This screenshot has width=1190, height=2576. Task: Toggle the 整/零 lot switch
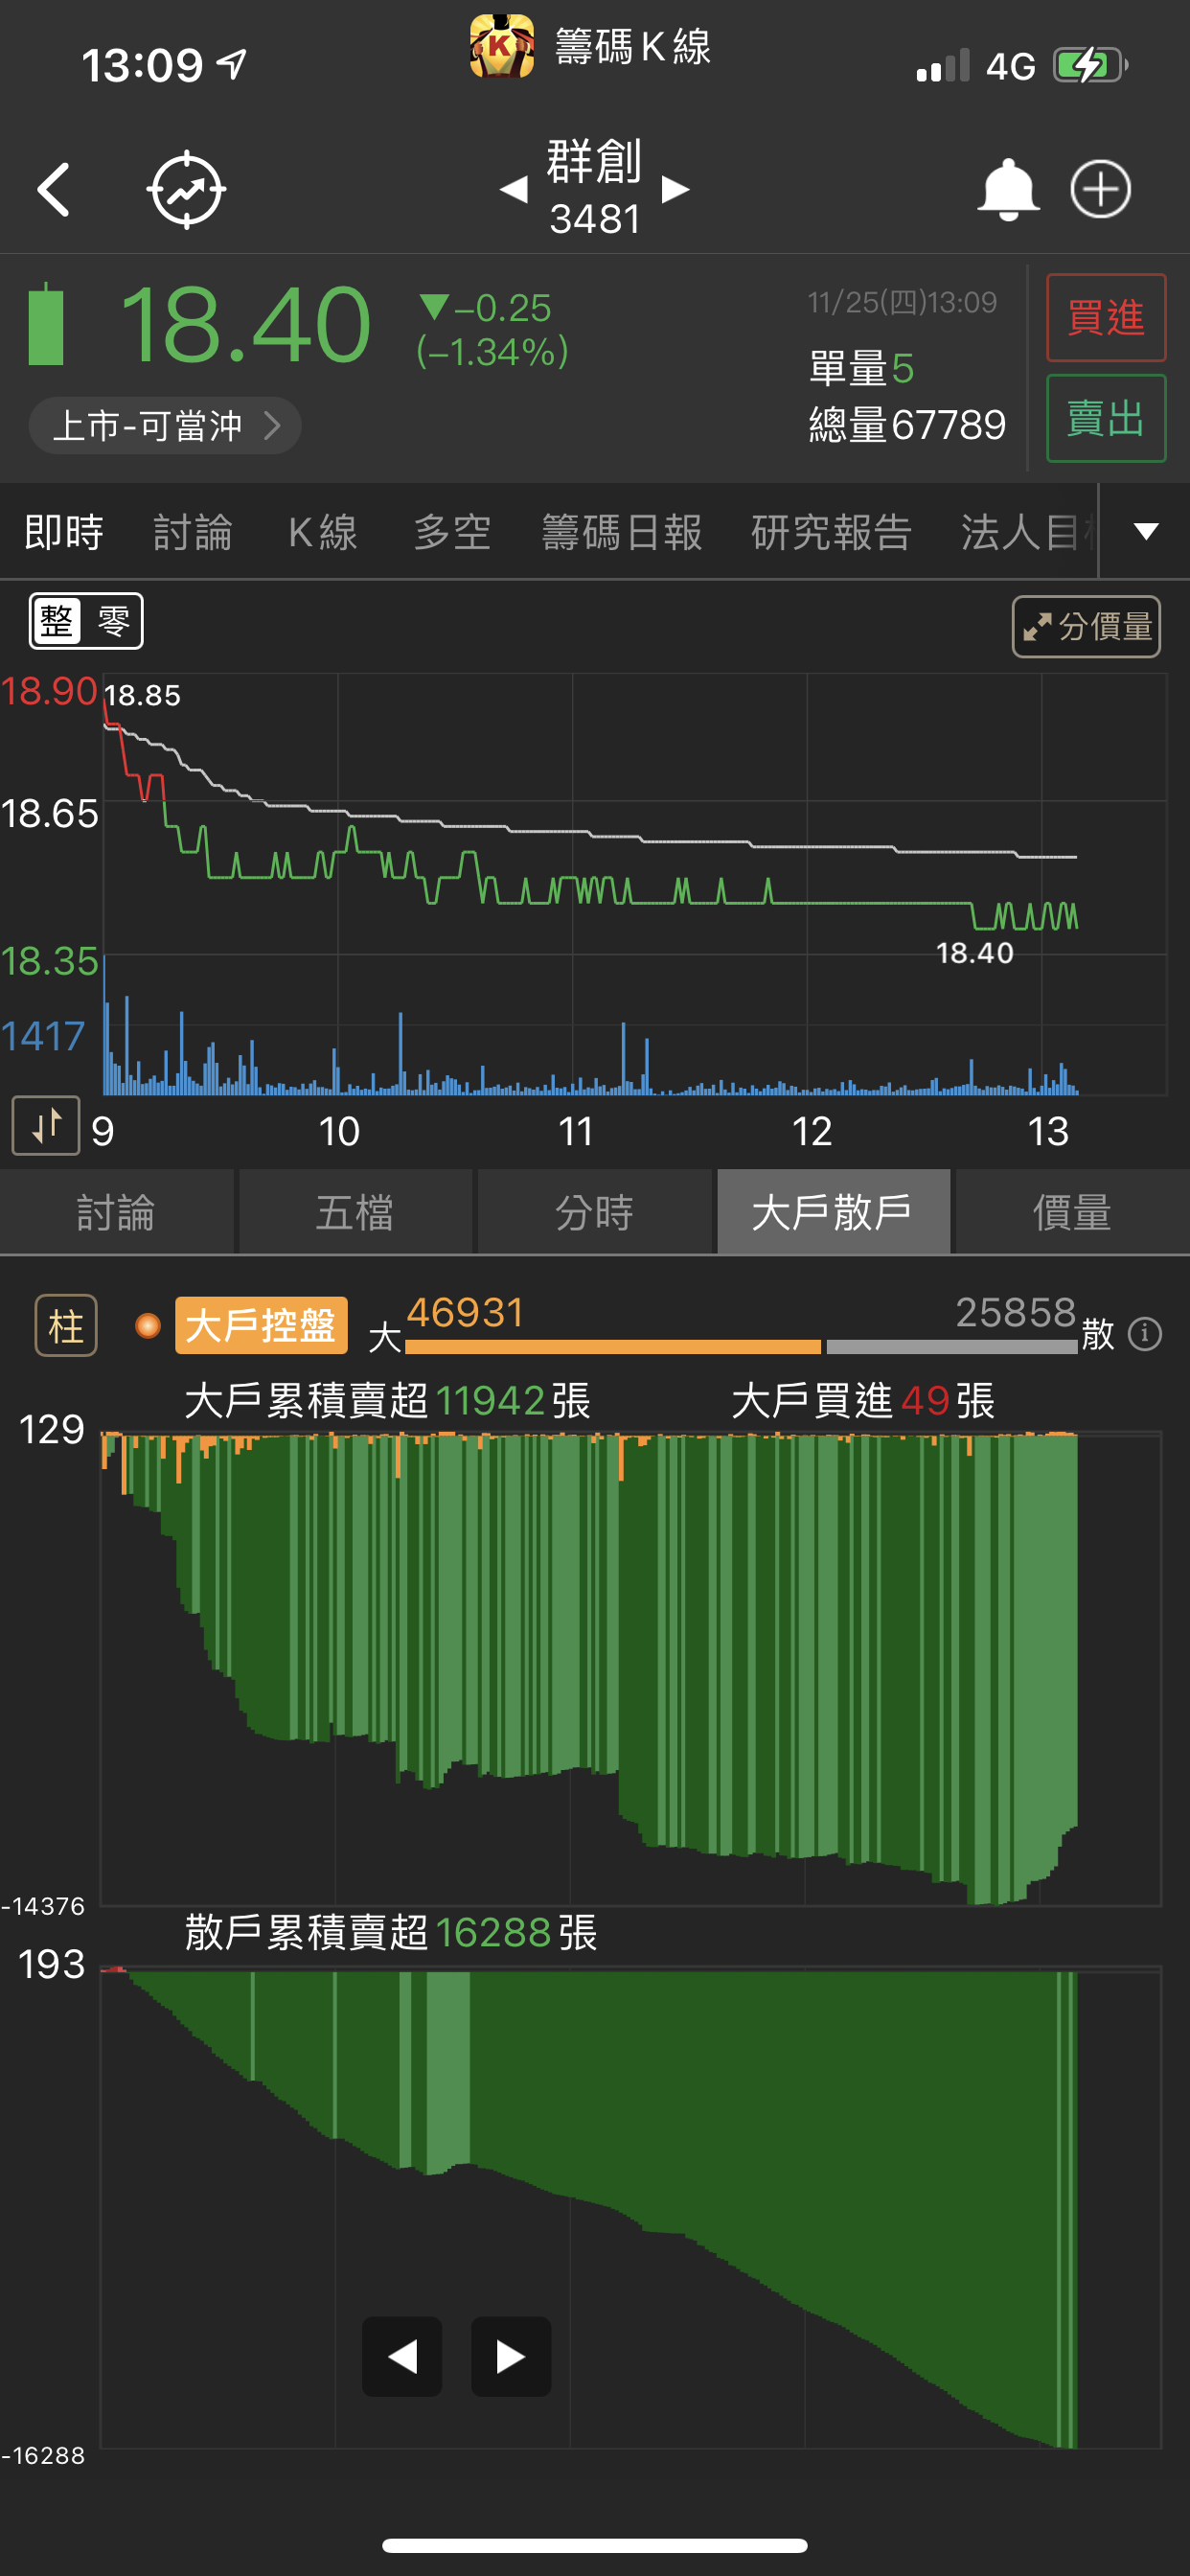(86, 621)
